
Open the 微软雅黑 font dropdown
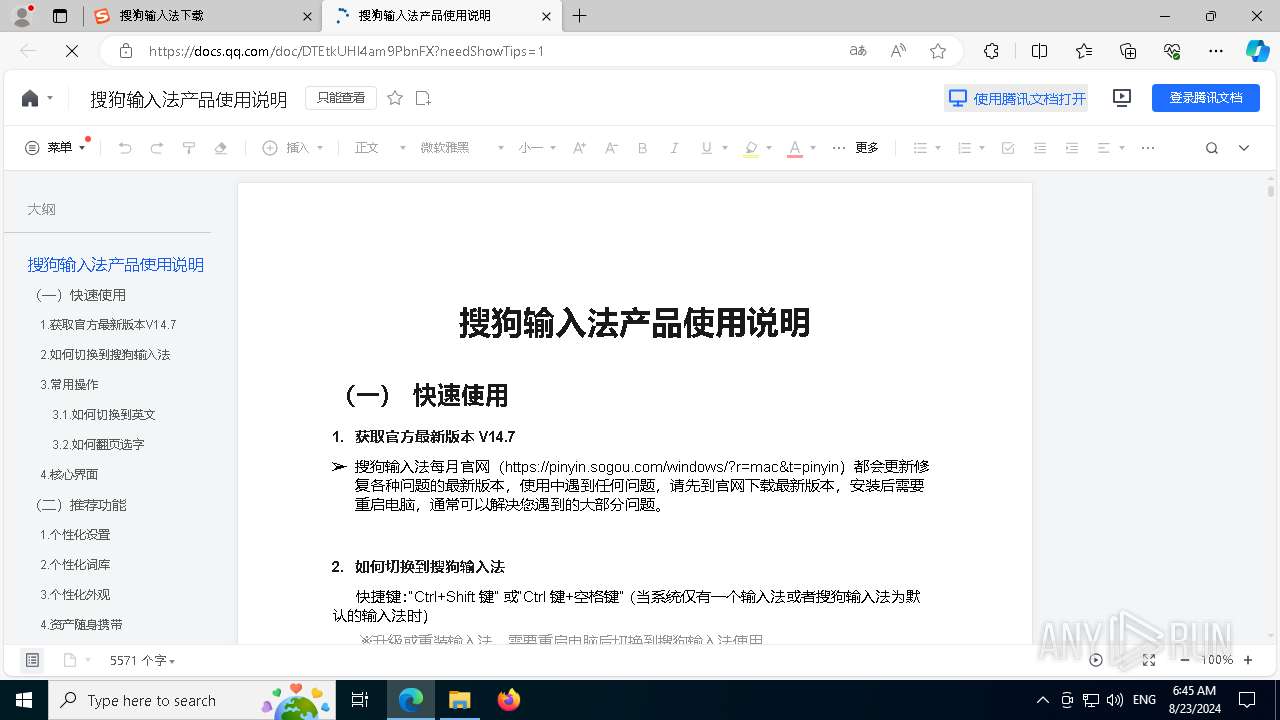[461, 148]
